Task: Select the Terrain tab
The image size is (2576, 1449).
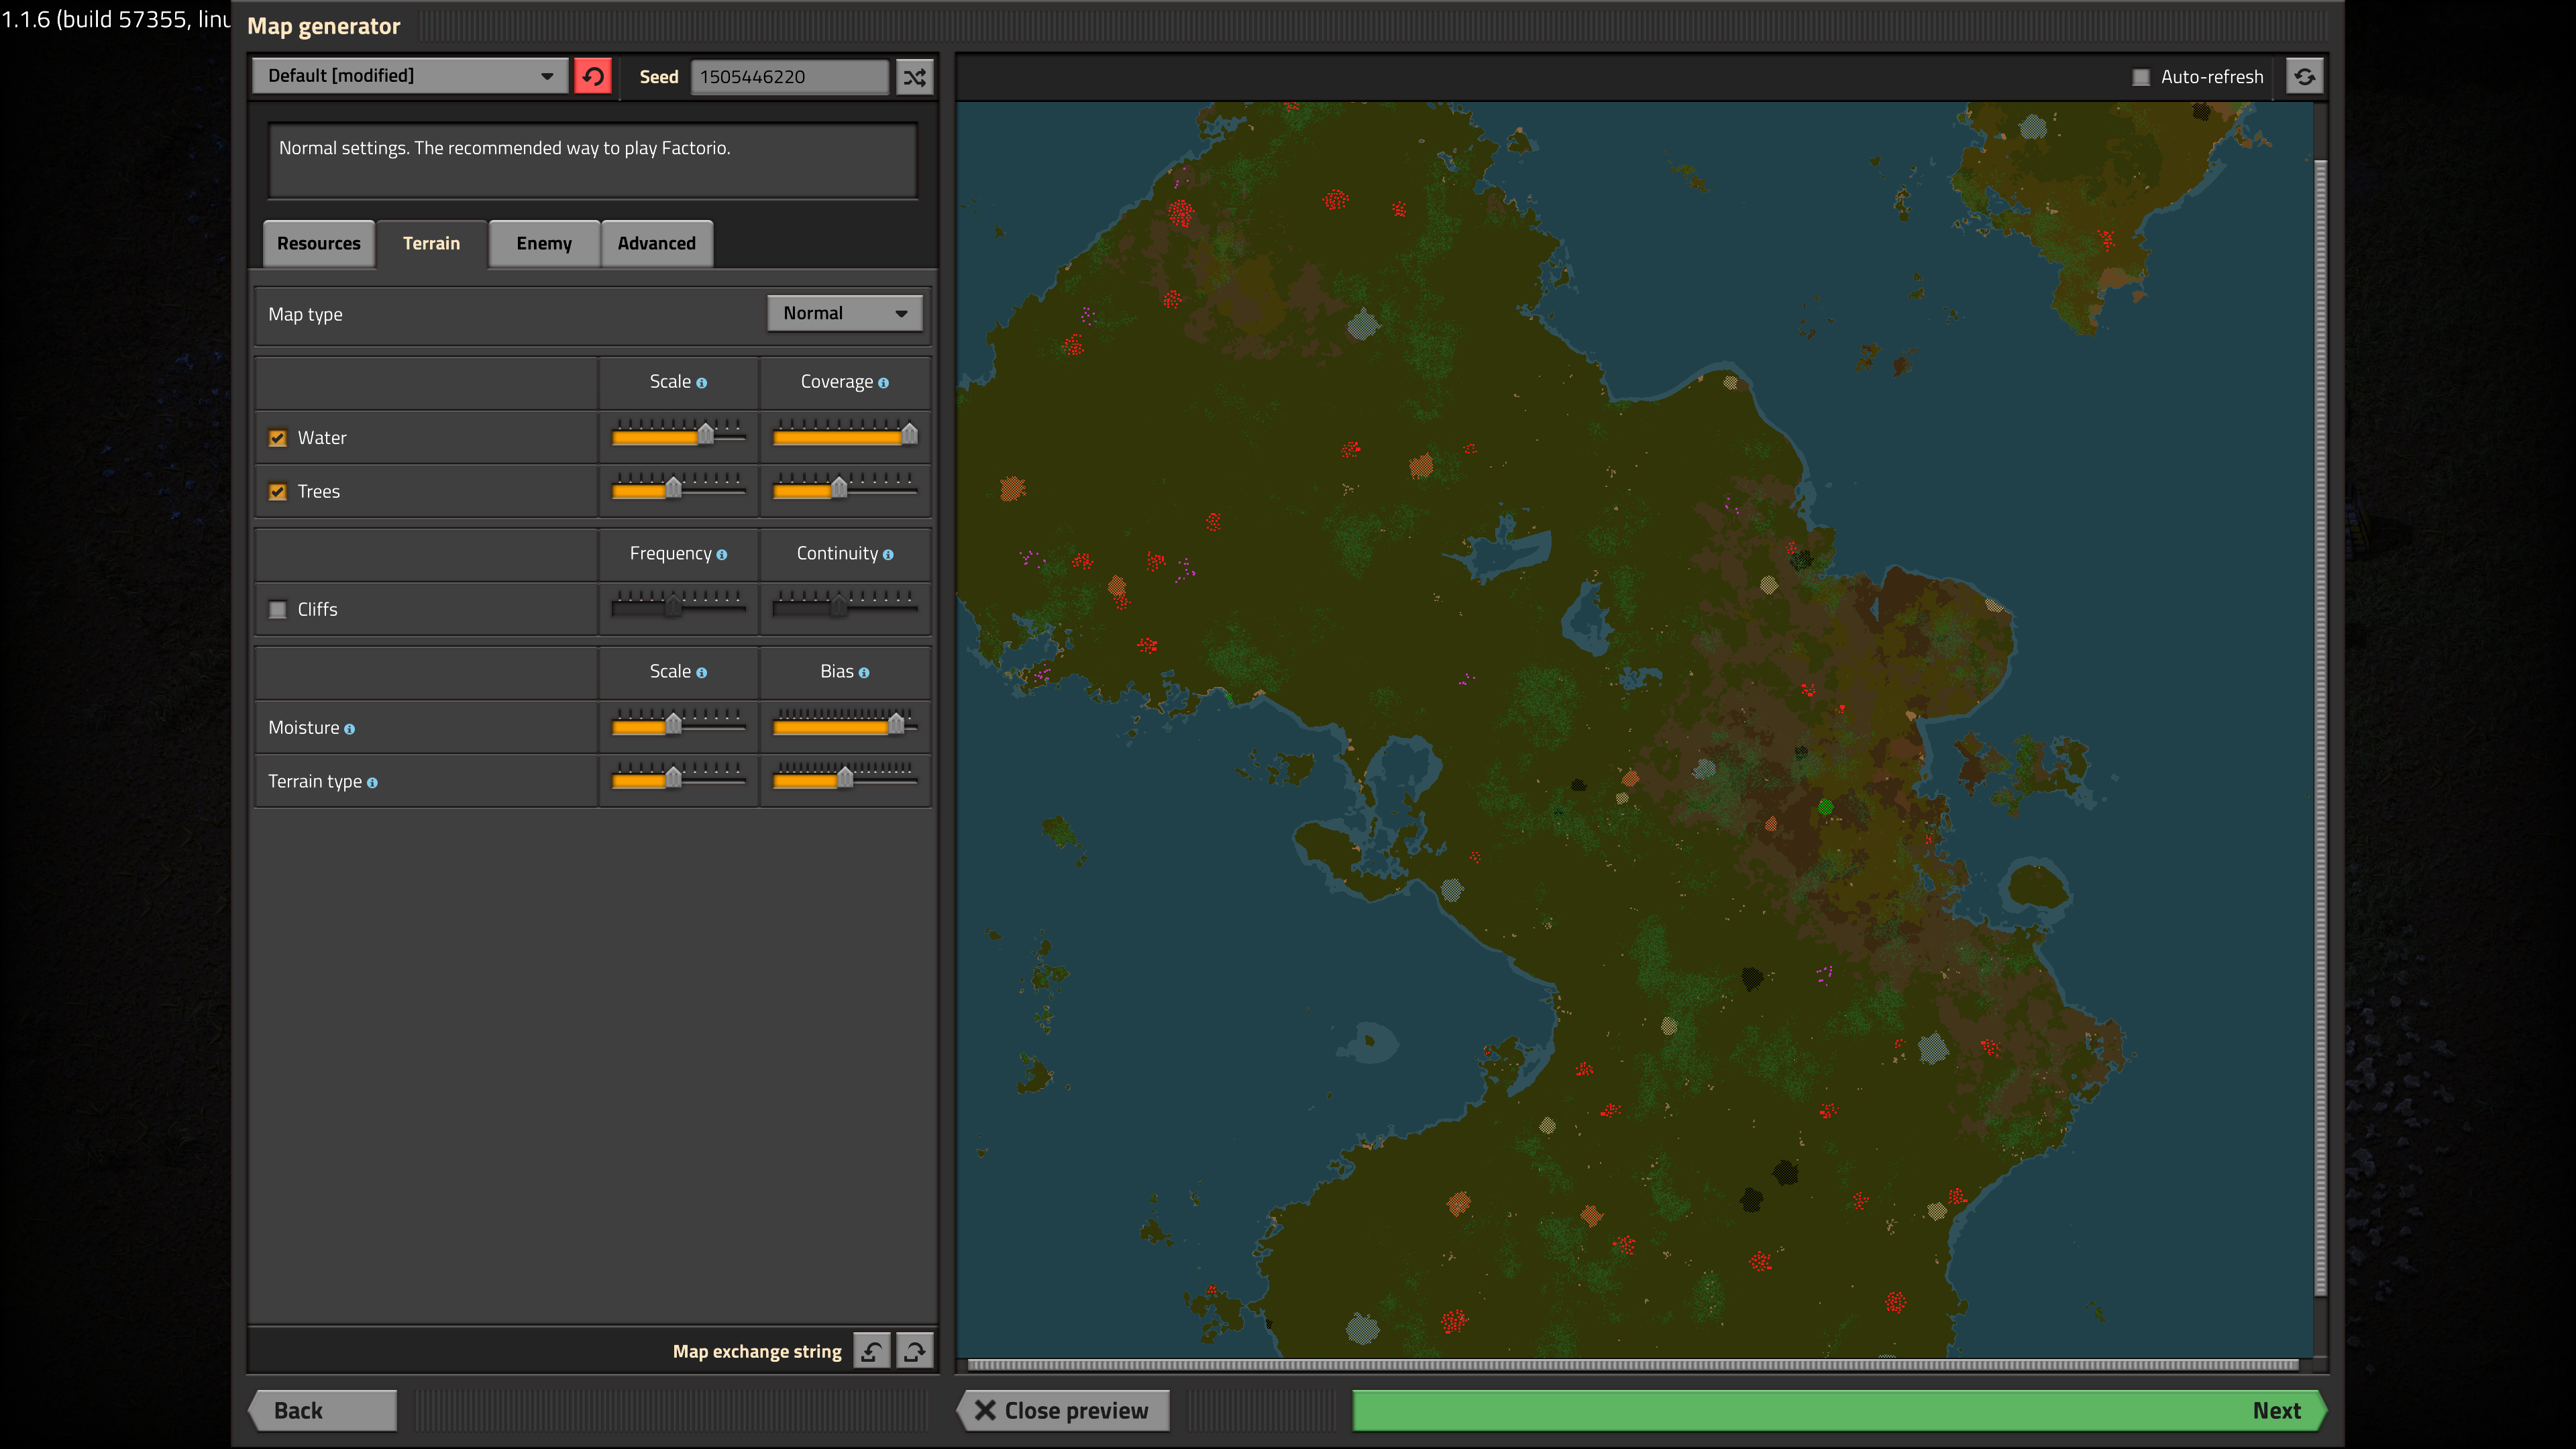Action: (x=431, y=243)
